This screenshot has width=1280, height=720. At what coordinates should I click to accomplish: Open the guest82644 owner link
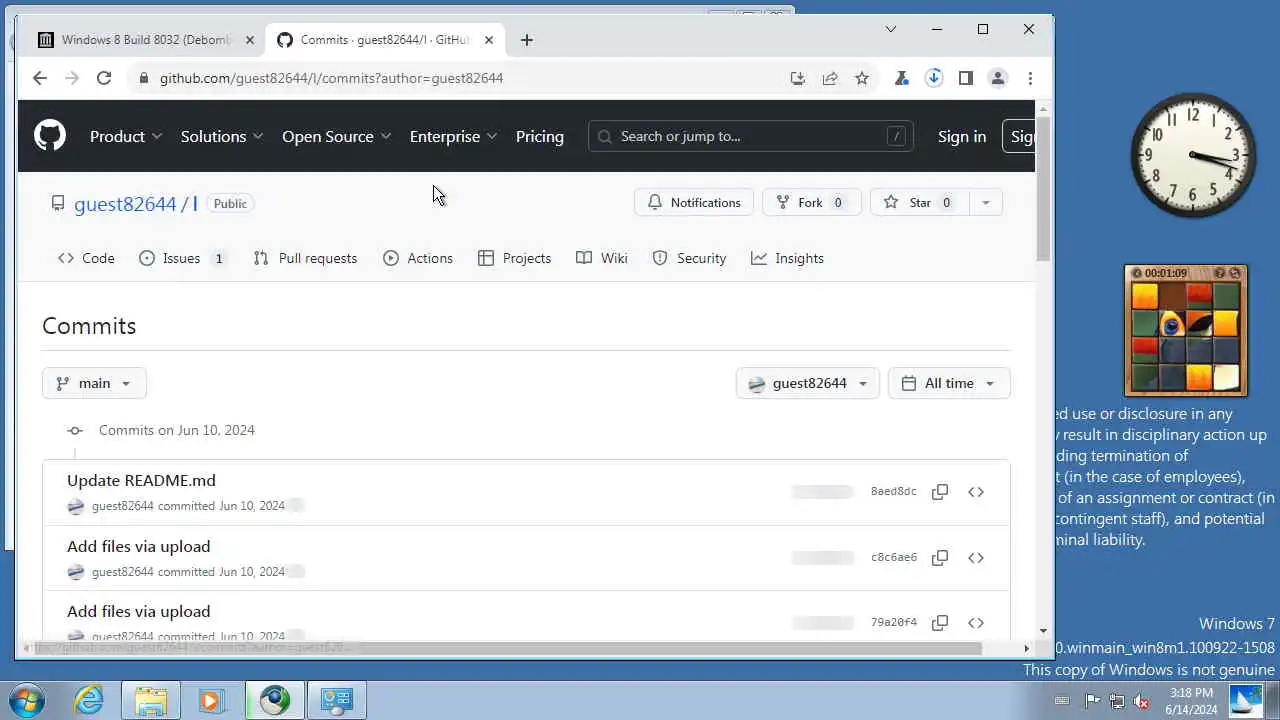click(125, 204)
